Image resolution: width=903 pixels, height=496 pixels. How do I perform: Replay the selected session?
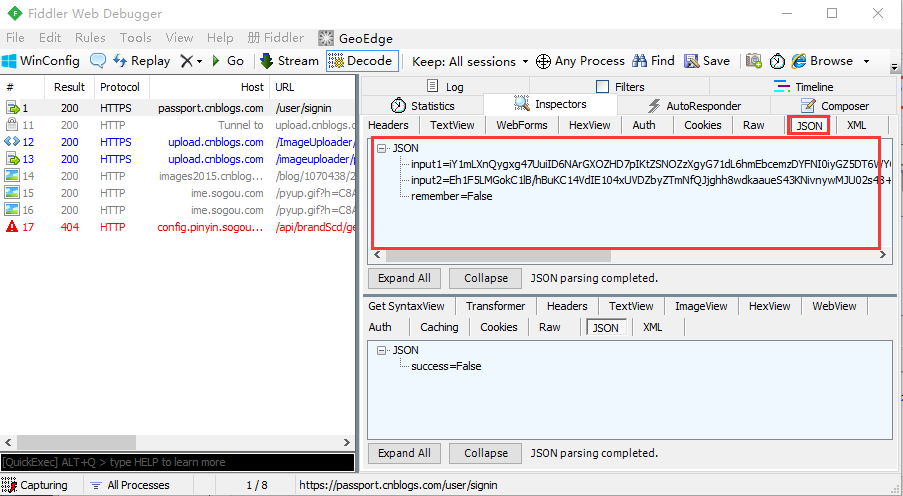pos(141,60)
